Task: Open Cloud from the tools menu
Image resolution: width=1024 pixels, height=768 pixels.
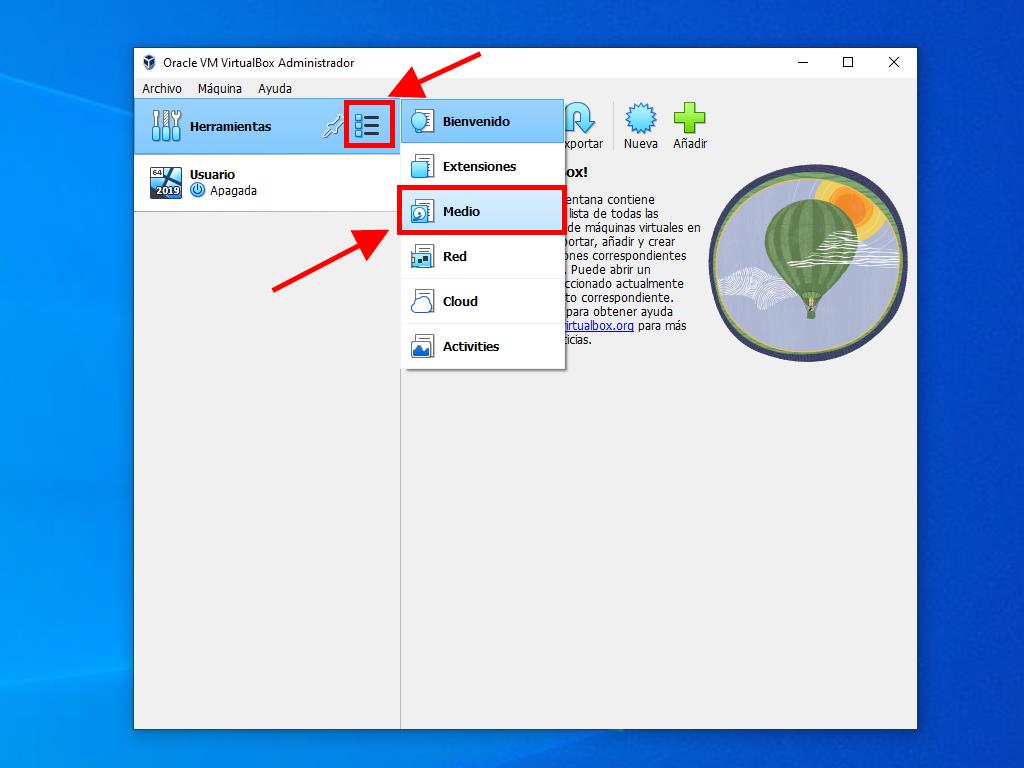Action: [482, 302]
